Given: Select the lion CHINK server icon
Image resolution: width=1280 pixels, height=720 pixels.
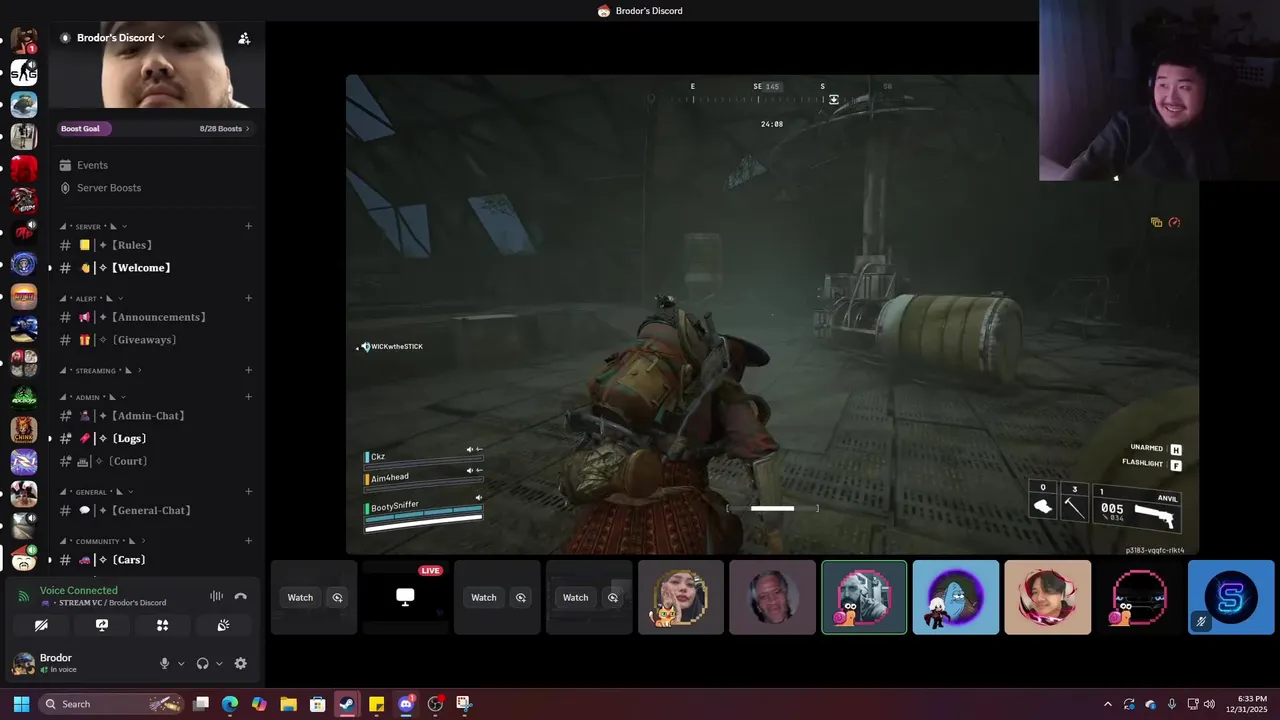Looking at the screenshot, I should (24, 430).
